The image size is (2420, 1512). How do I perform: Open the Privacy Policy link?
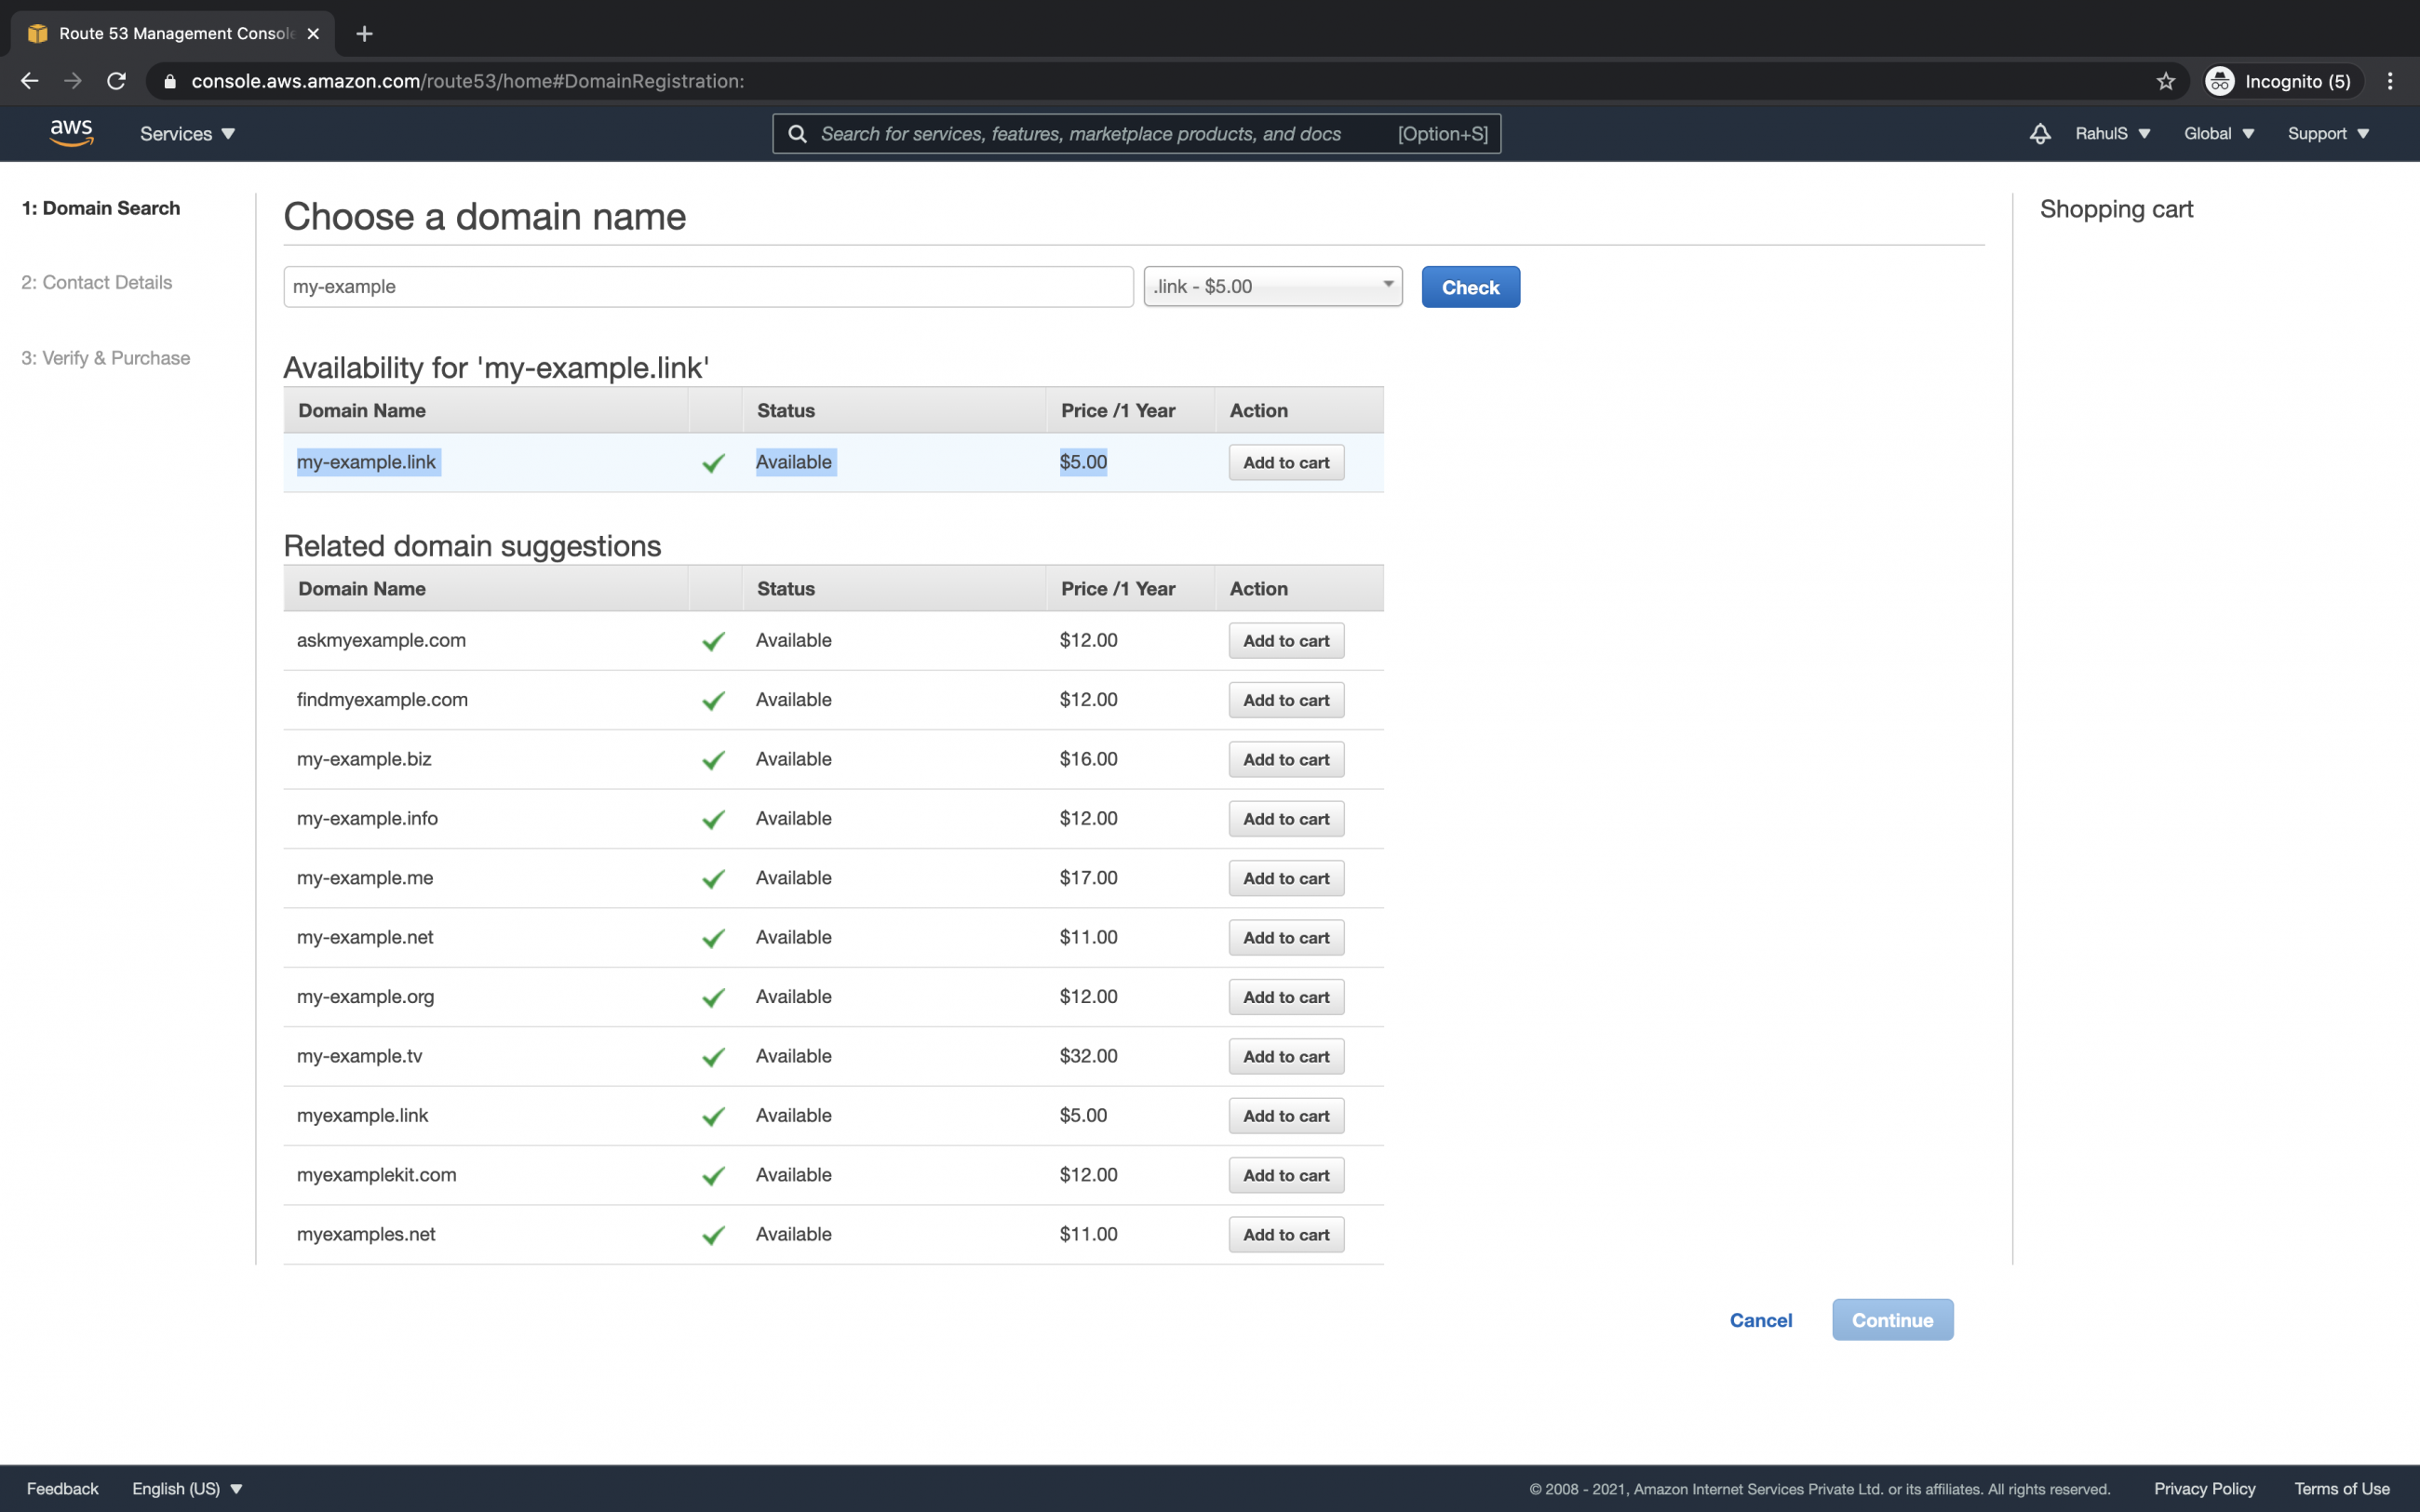2203,1488
